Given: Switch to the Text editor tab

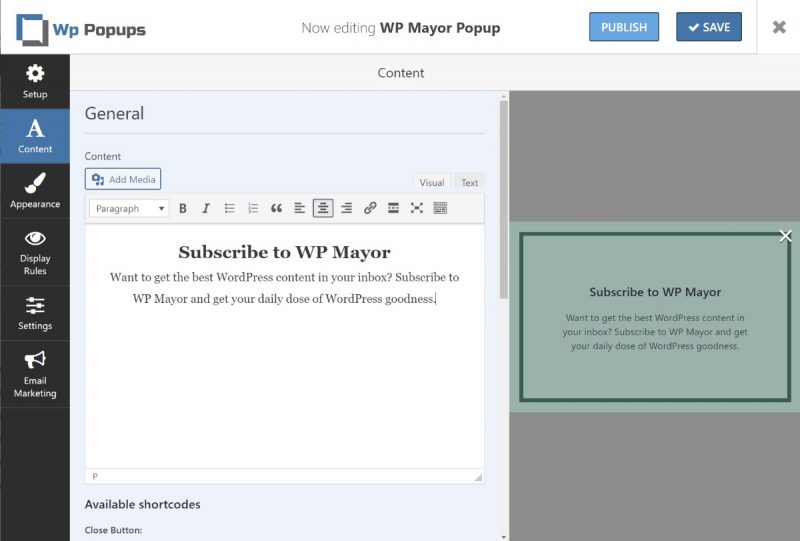Looking at the screenshot, I should point(469,182).
